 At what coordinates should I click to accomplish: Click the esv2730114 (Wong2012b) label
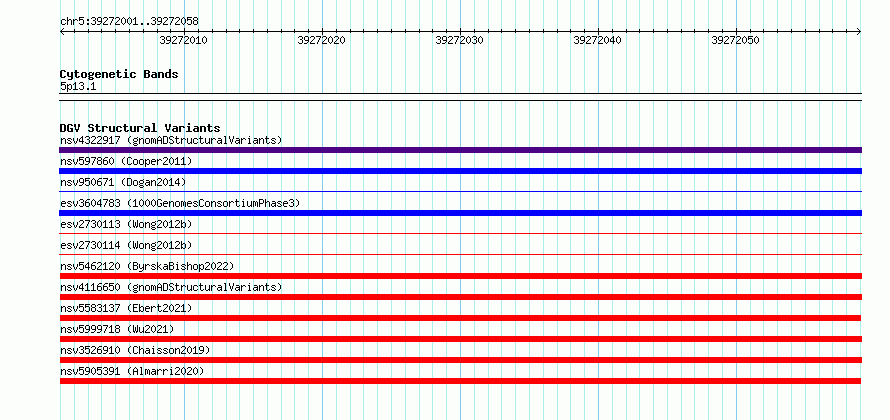tap(126, 245)
